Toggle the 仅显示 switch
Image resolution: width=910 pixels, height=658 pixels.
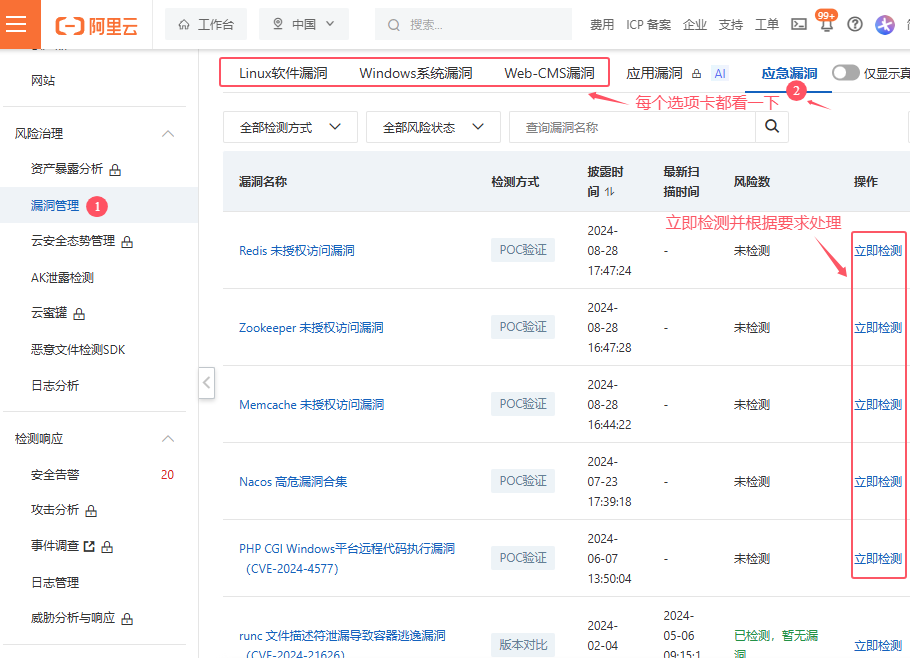pyautogui.click(x=845, y=73)
